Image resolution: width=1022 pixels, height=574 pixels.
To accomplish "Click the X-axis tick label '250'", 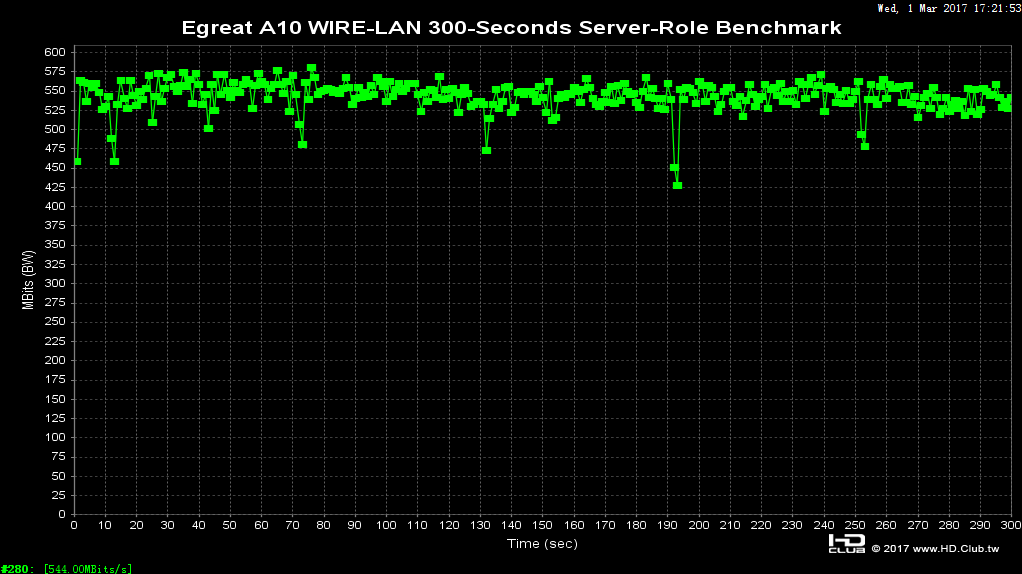I will pyautogui.click(x=854, y=525).
